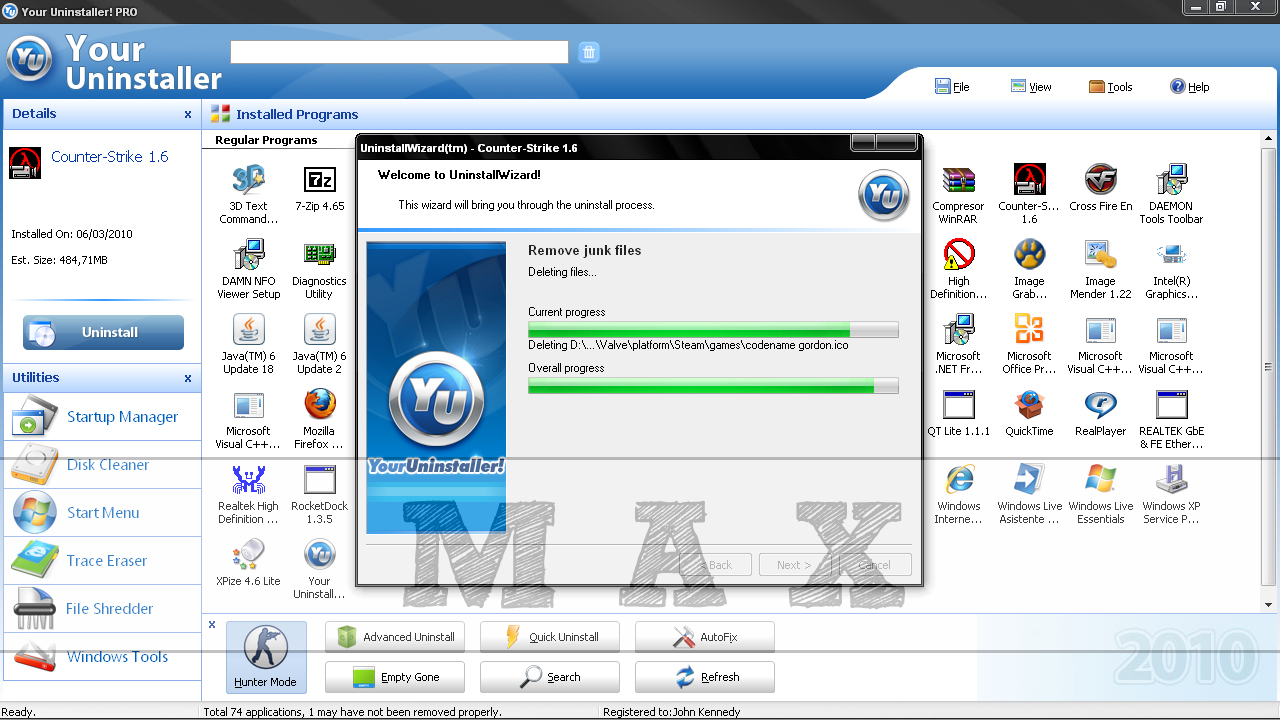Click the Uninstall button in Details

tap(103, 332)
